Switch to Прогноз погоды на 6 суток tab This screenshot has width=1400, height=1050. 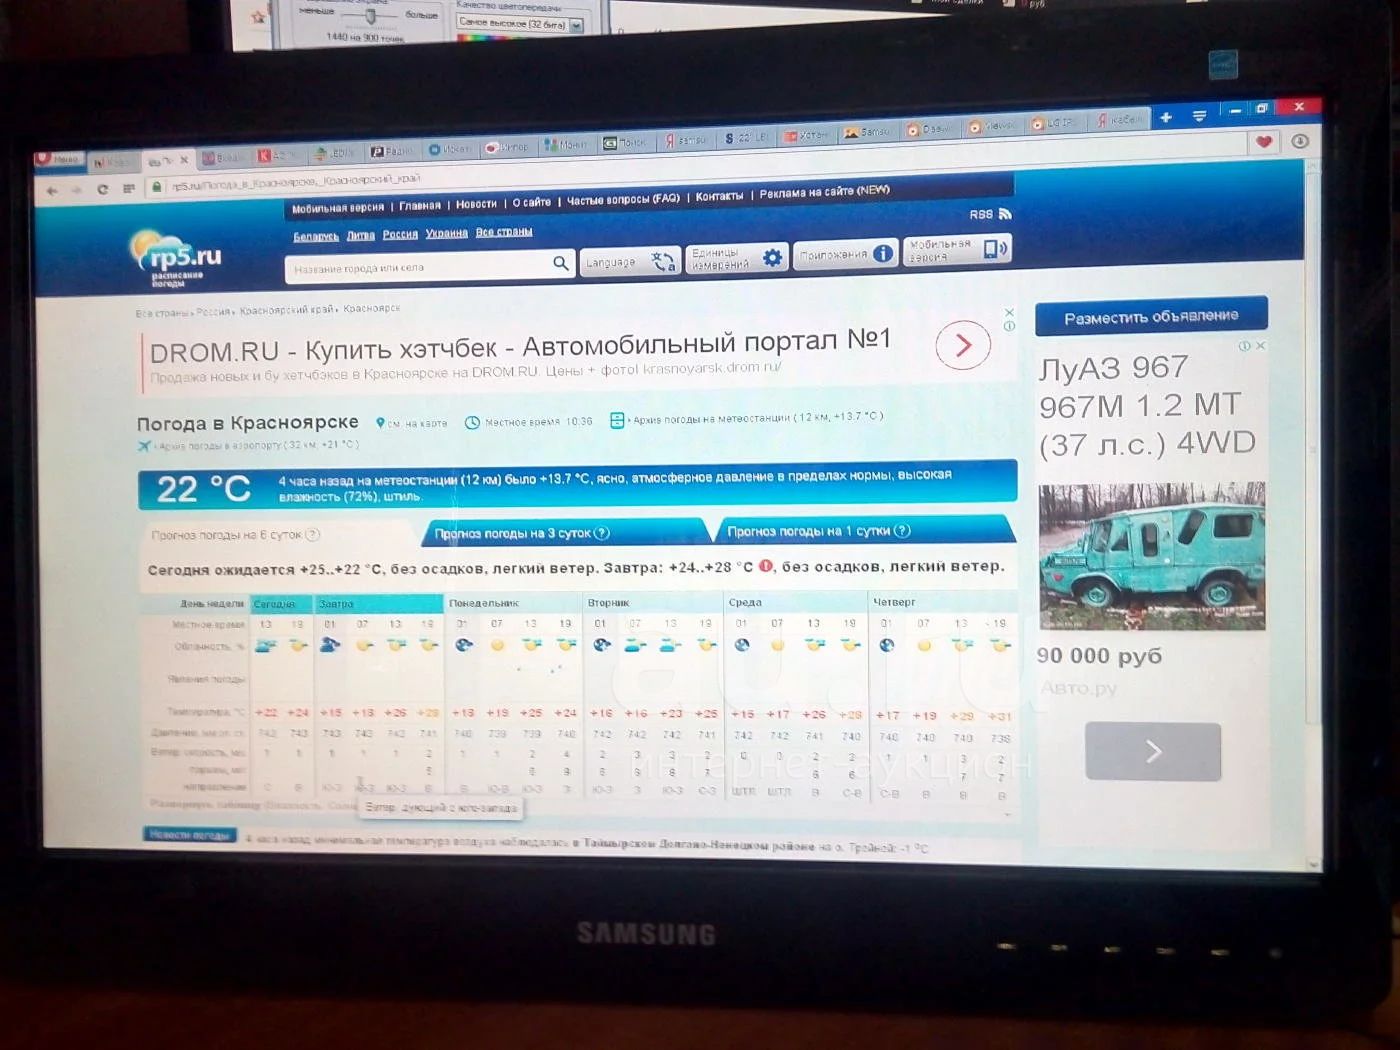[236, 535]
